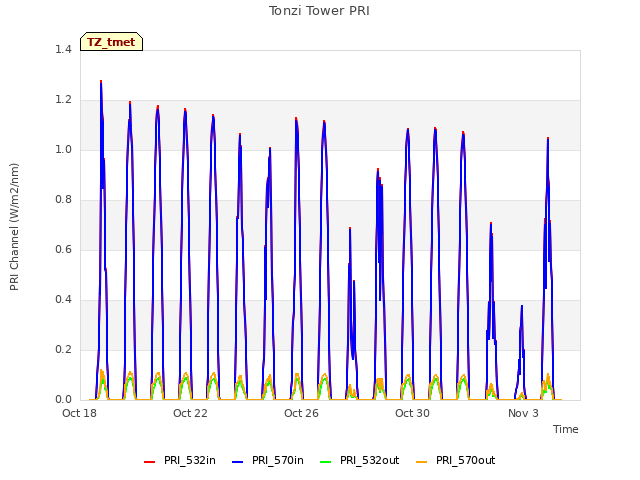
Task: Toggle the PRI_532in legend entry
Action: pos(180,460)
